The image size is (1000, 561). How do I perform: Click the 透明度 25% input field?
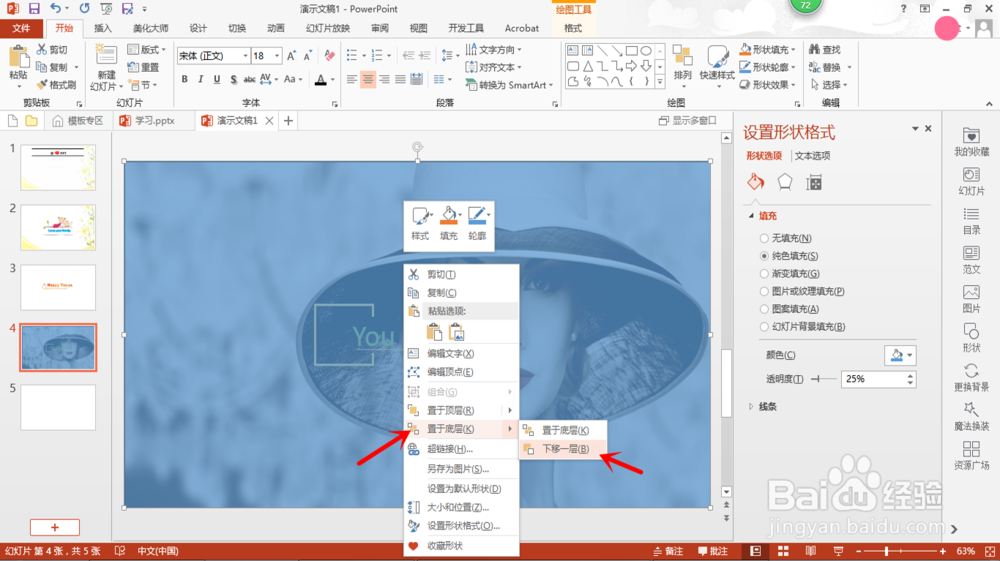point(873,379)
